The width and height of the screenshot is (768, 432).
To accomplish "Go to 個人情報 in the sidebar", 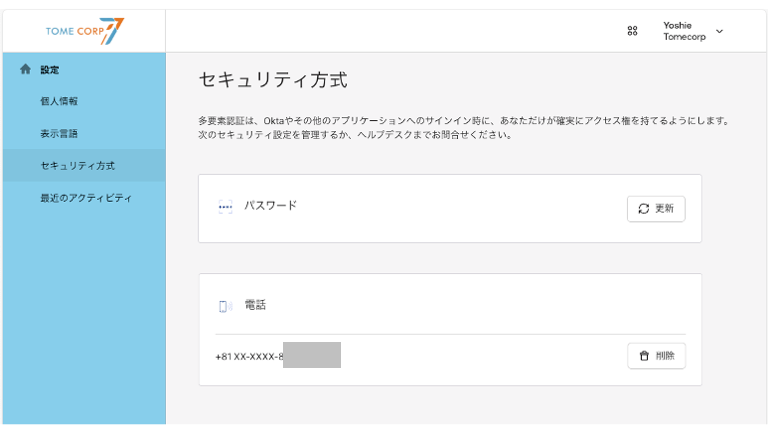I will tap(59, 101).
